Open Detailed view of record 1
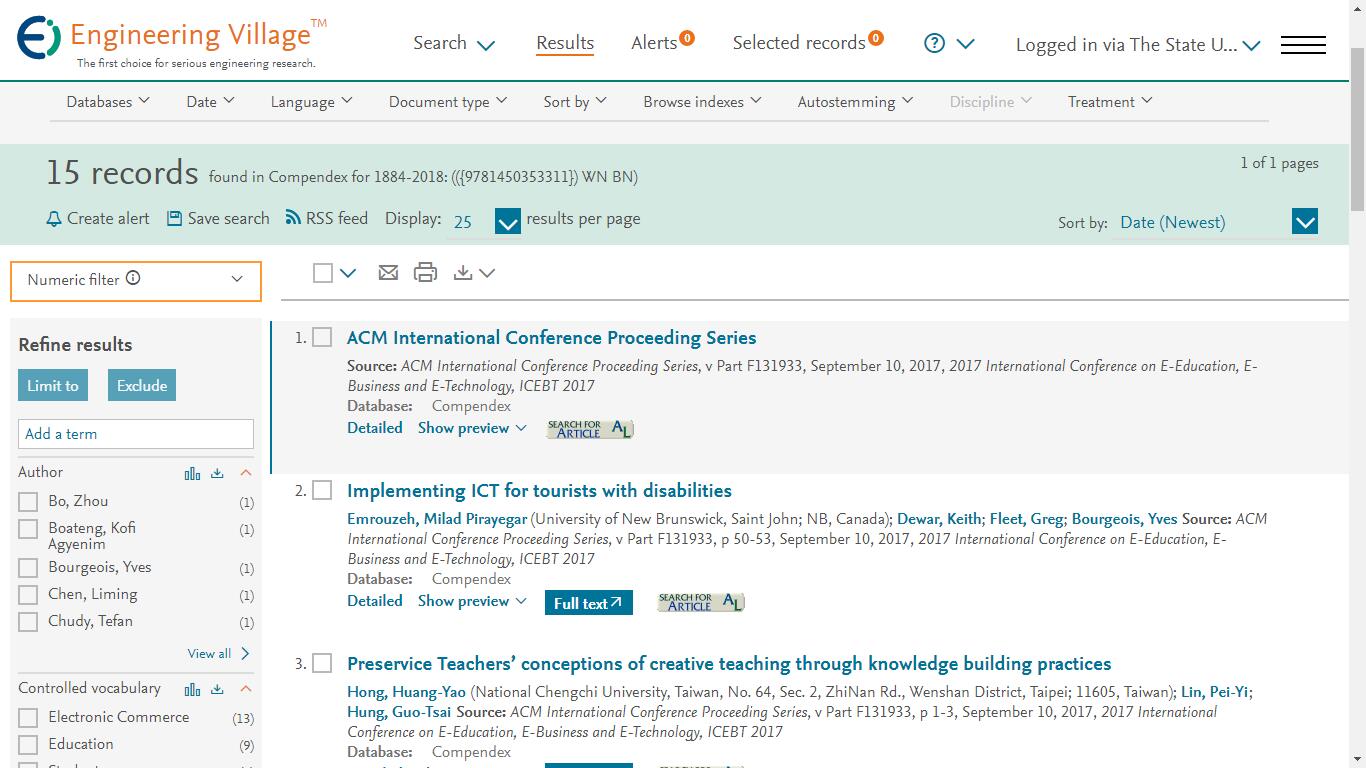The image size is (1366, 768). 375,428
